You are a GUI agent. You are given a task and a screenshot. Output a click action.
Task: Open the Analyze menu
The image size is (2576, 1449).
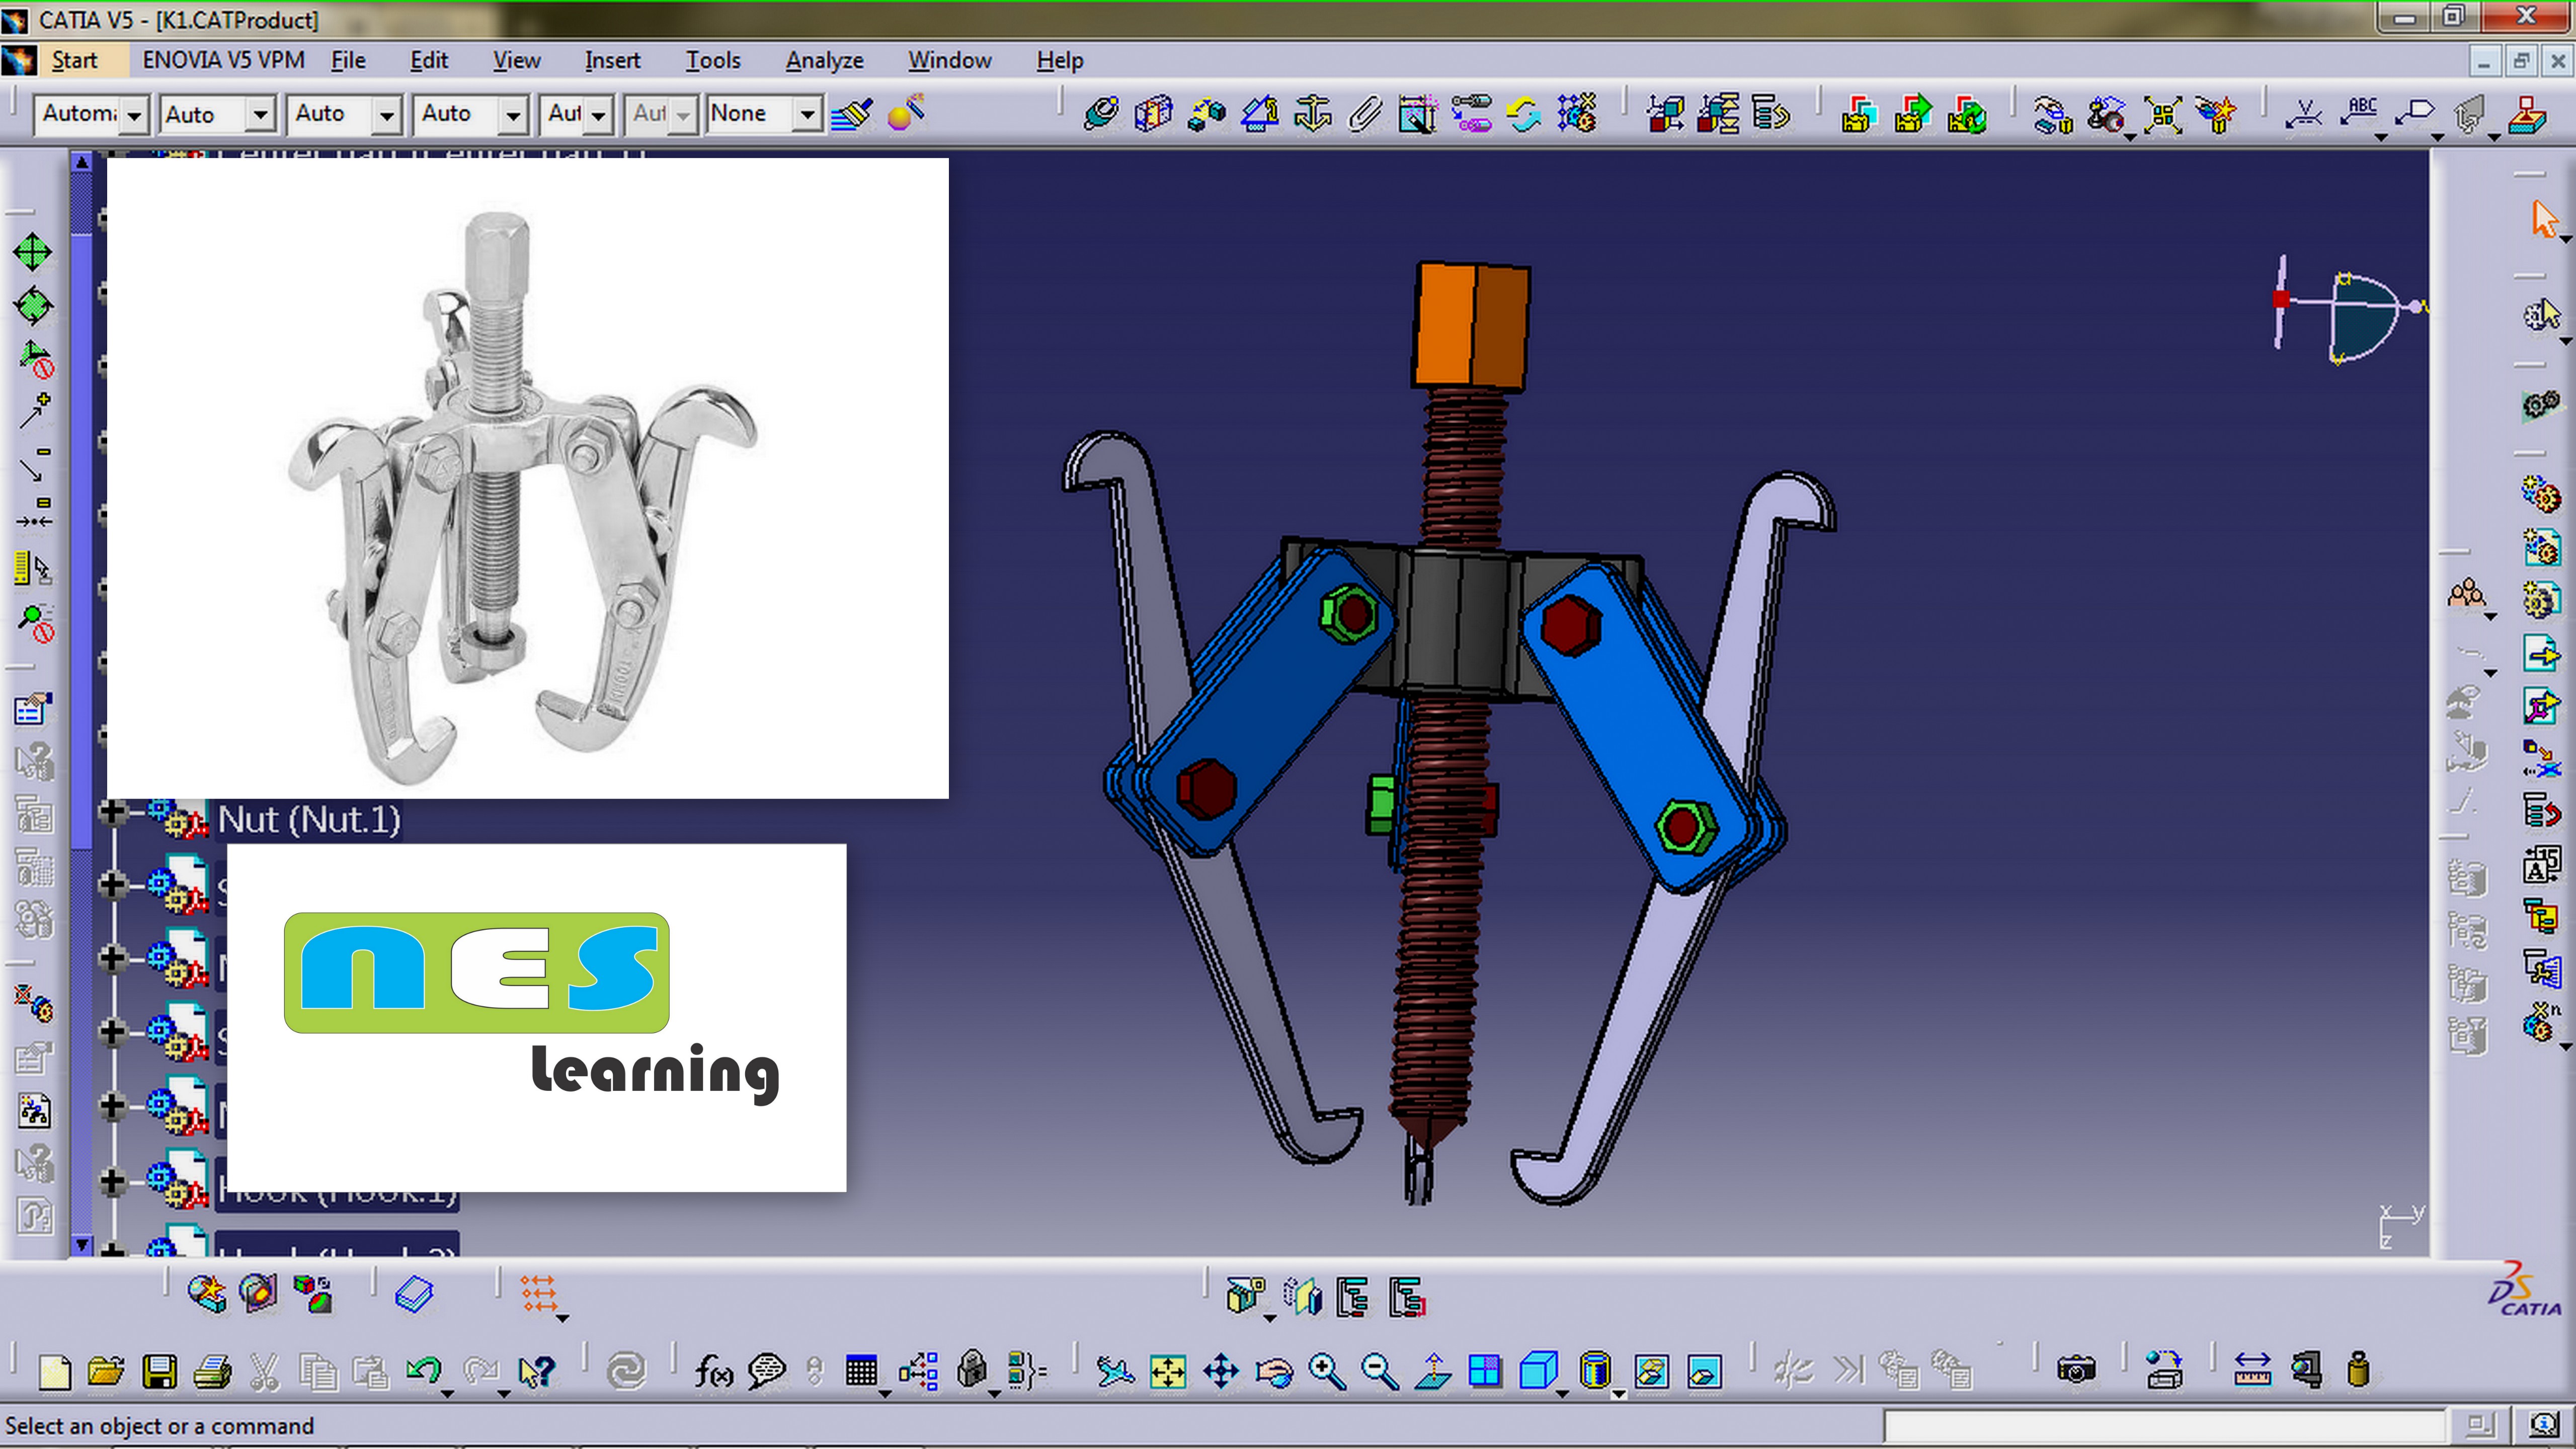[824, 60]
